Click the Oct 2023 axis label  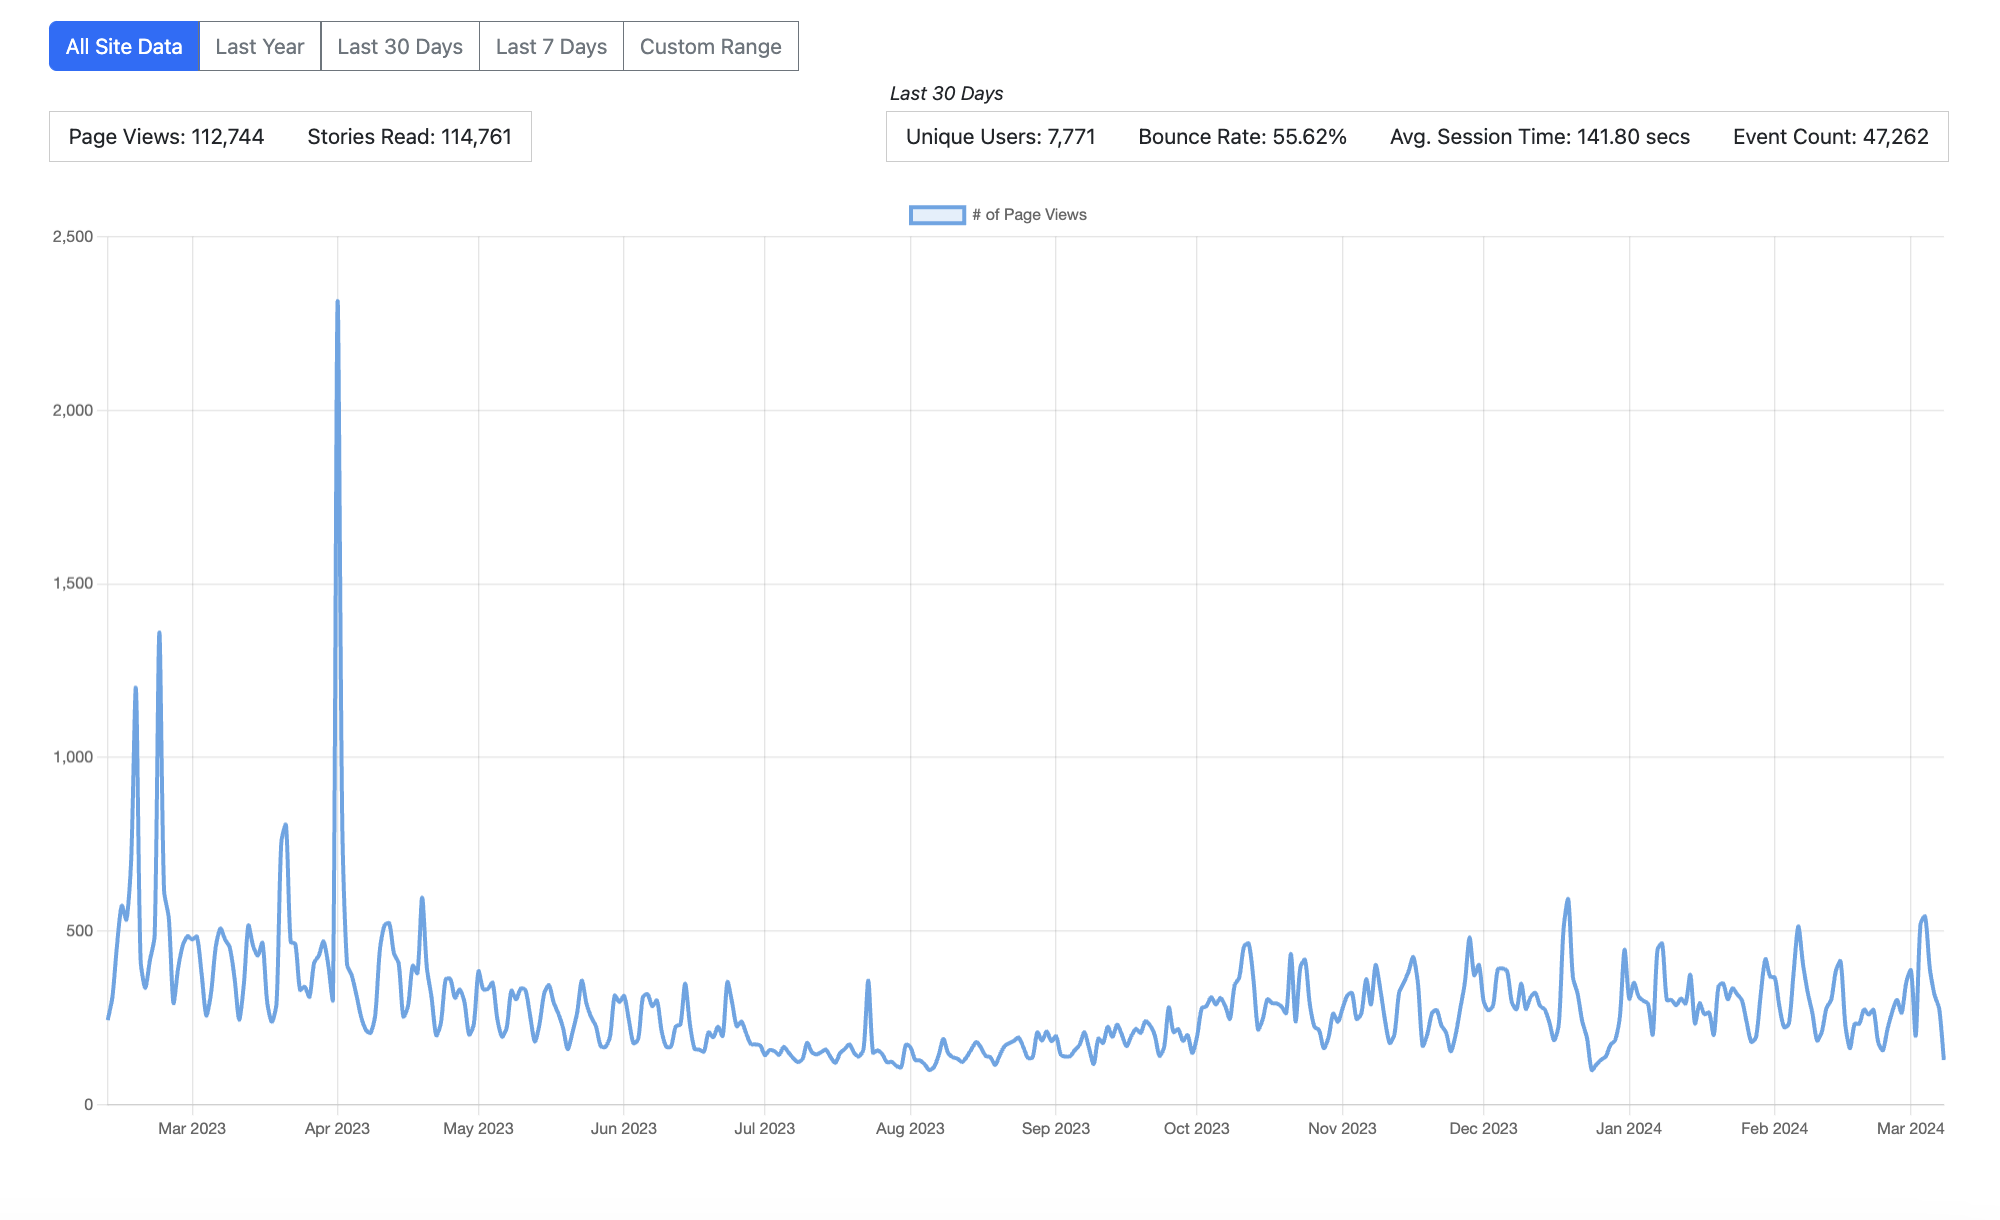1196,1129
